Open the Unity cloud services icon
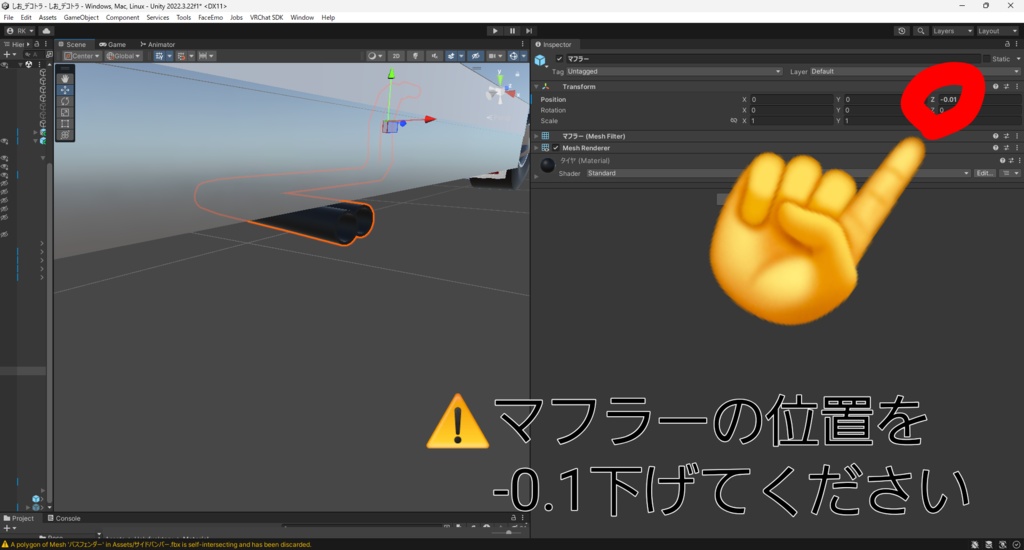The height and width of the screenshot is (550, 1024). 46,31
